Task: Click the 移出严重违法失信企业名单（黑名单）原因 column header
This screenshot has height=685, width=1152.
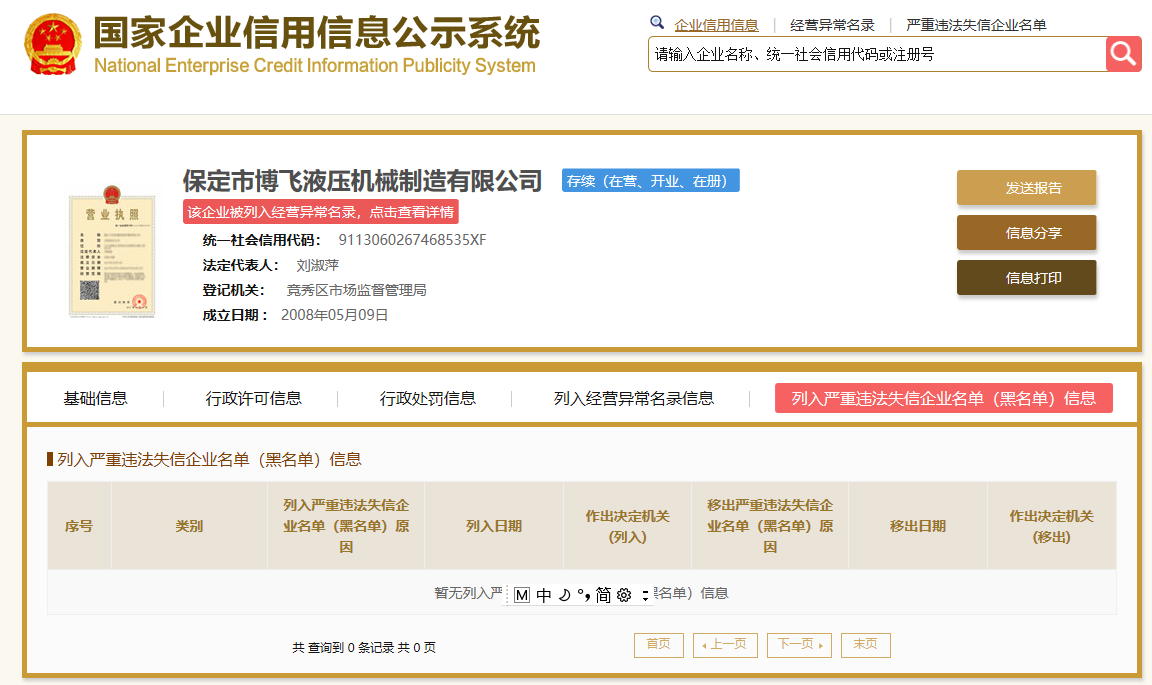Action: coord(770,526)
